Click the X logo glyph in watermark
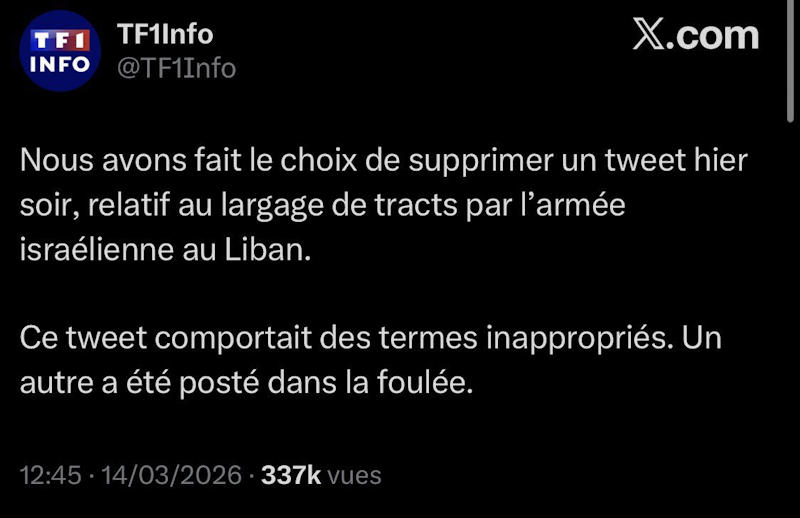Screen dimensions: 800x518 point(648,34)
